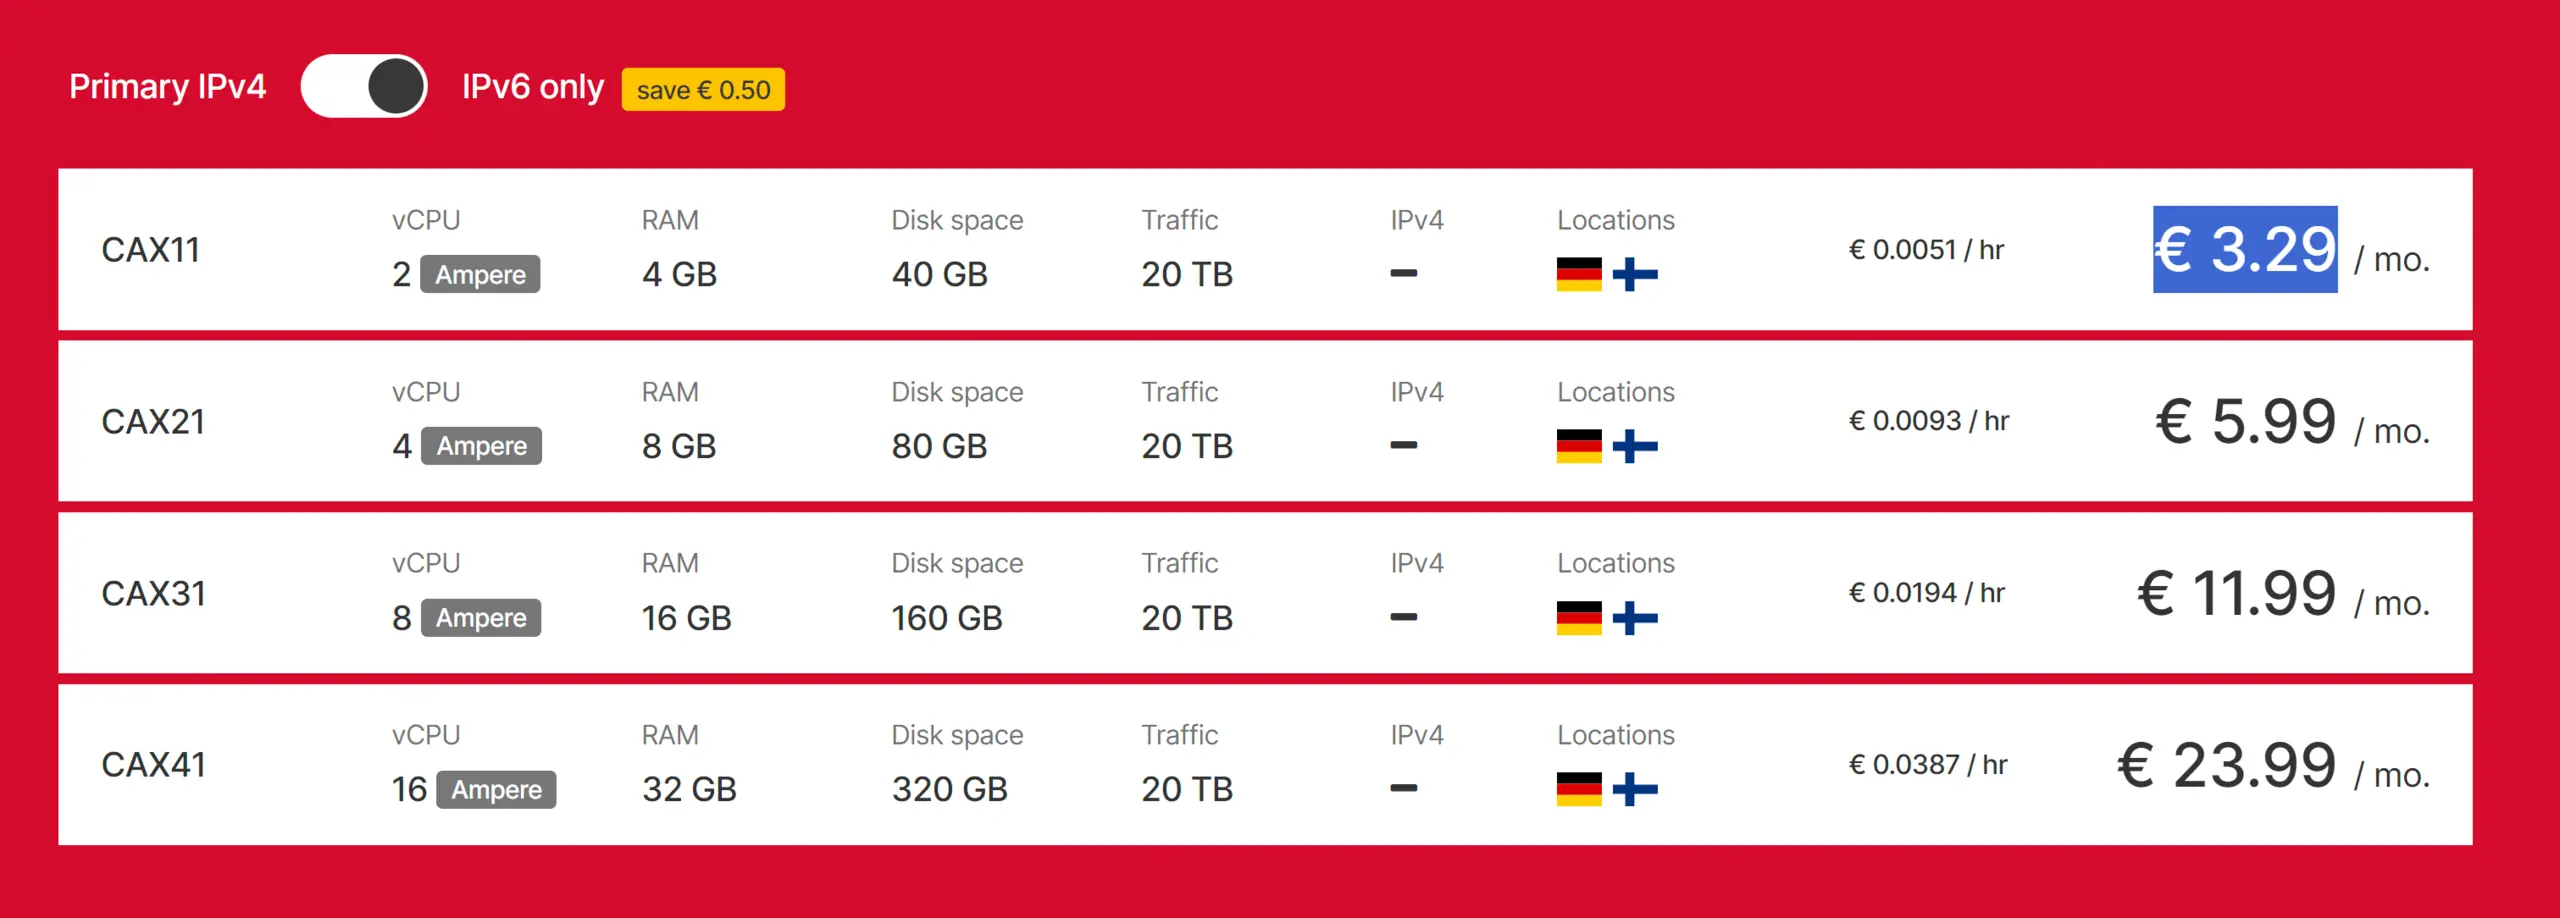The height and width of the screenshot is (918, 2560).
Task: Click the Finnish flag in the CAX41 row
Action: coord(1635,789)
